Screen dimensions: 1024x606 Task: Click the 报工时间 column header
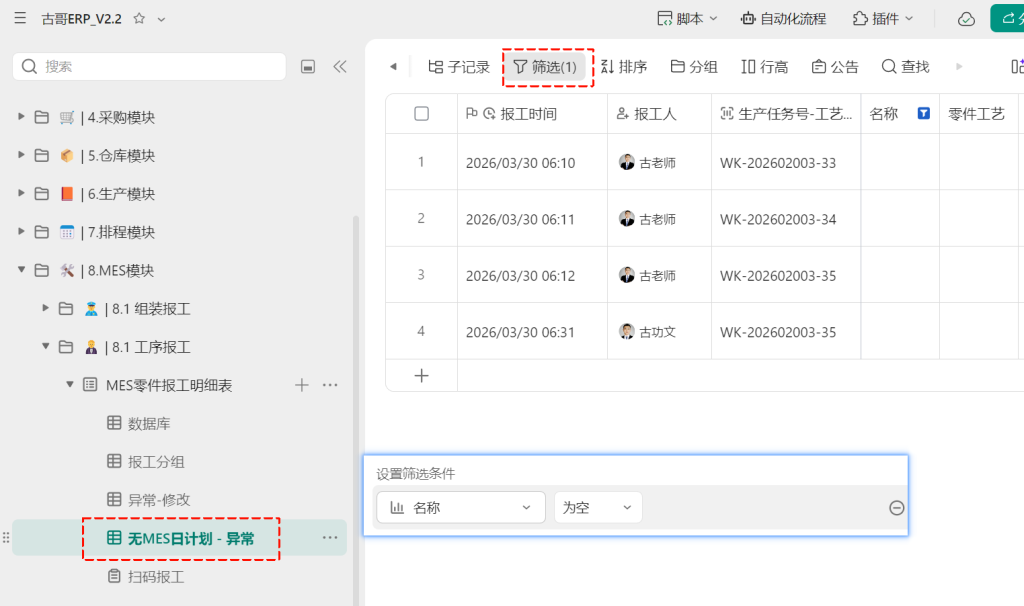(x=532, y=114)
